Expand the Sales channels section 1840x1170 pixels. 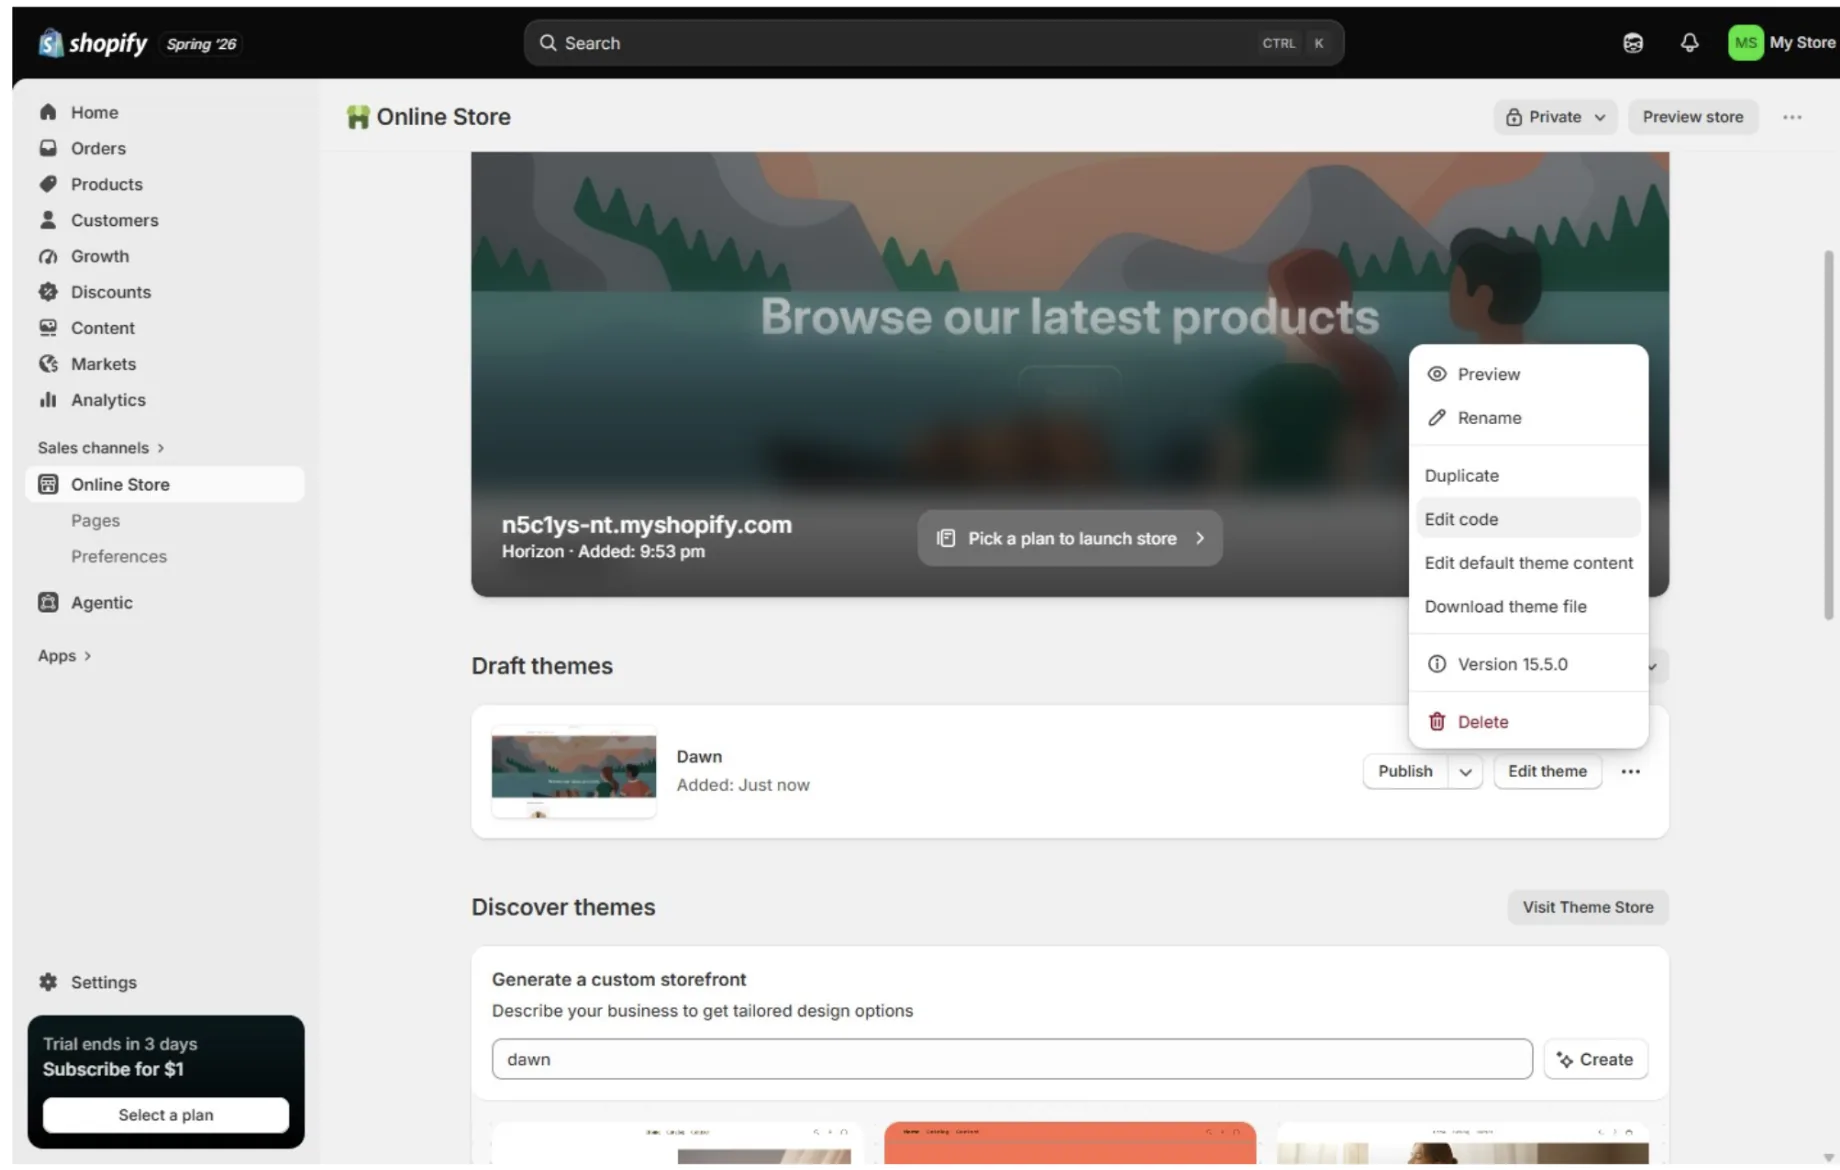point(101,448)
